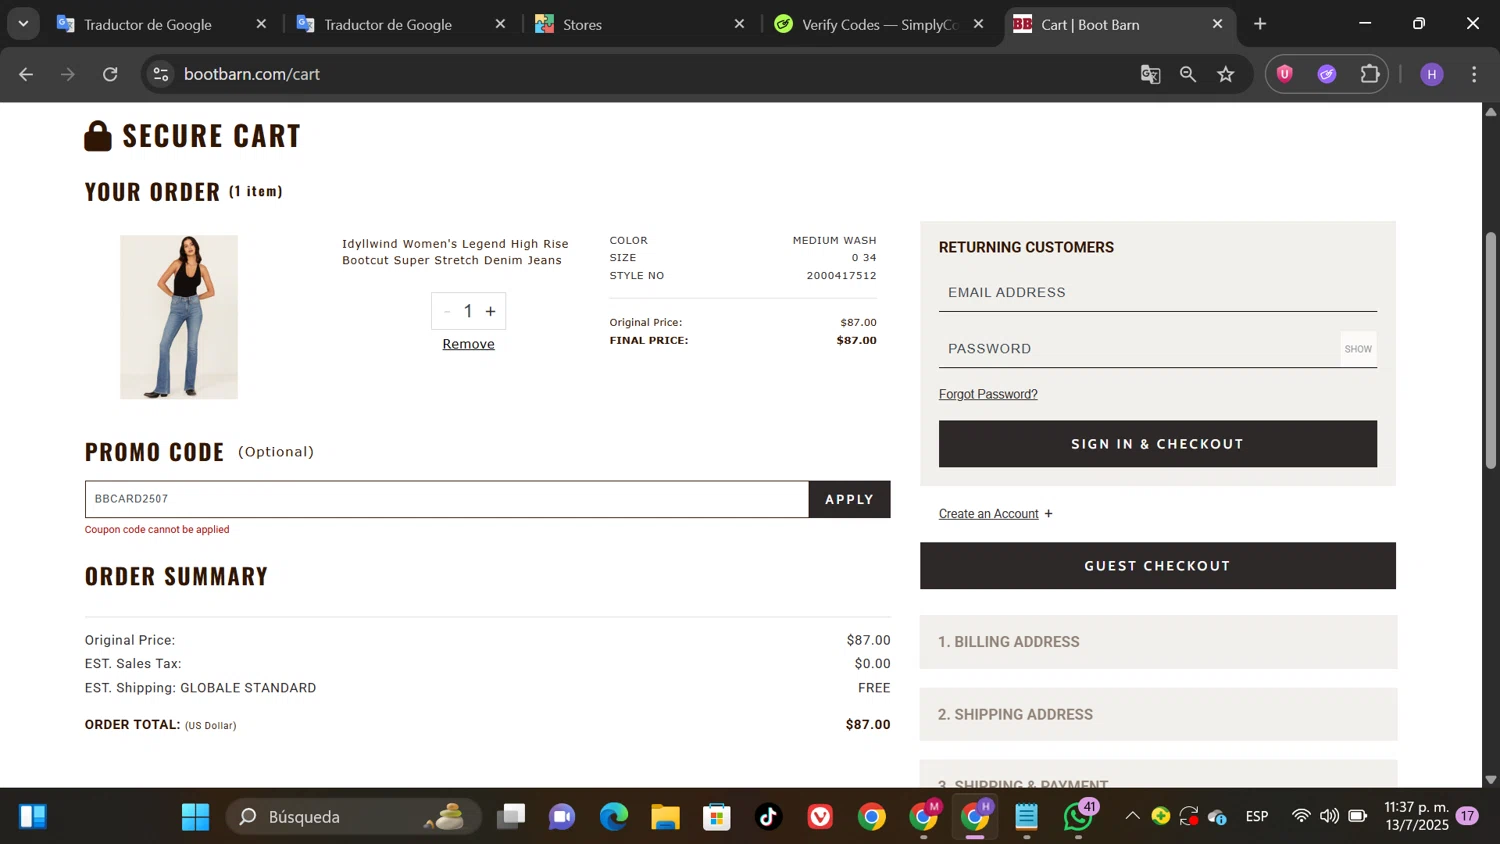Expand Create an Account section
Viewport: 1500px width, 844px height.
tap(995, 514)
